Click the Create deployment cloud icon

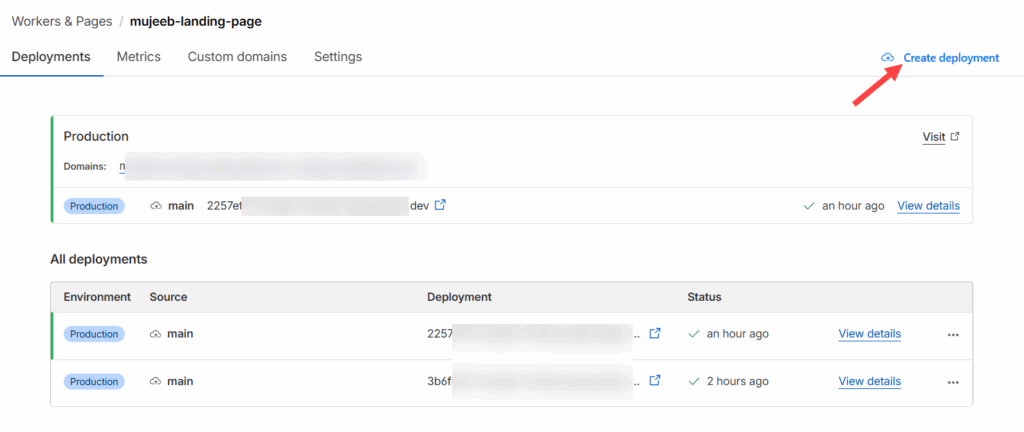[x=887, y=58]
